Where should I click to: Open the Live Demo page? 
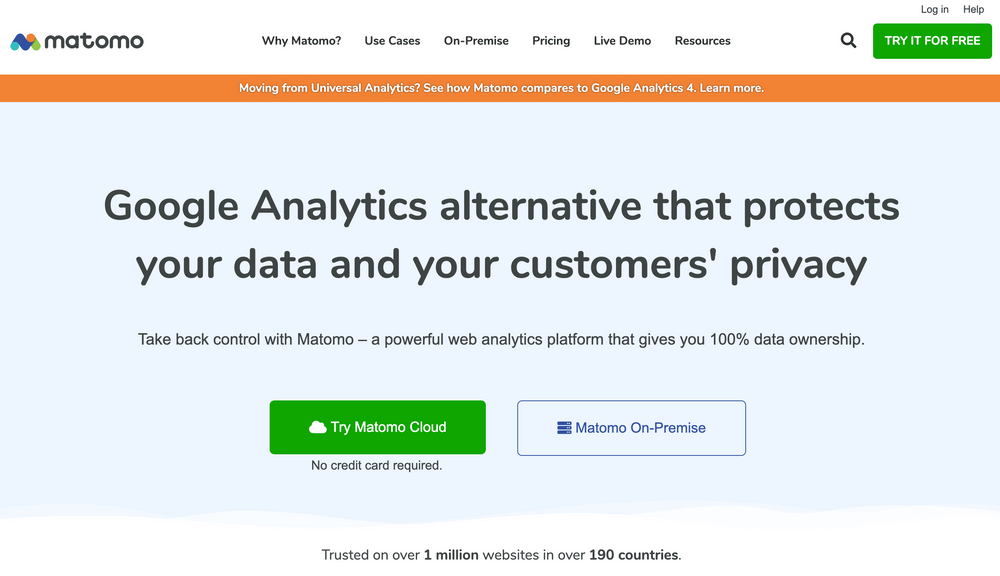point(622,41)
